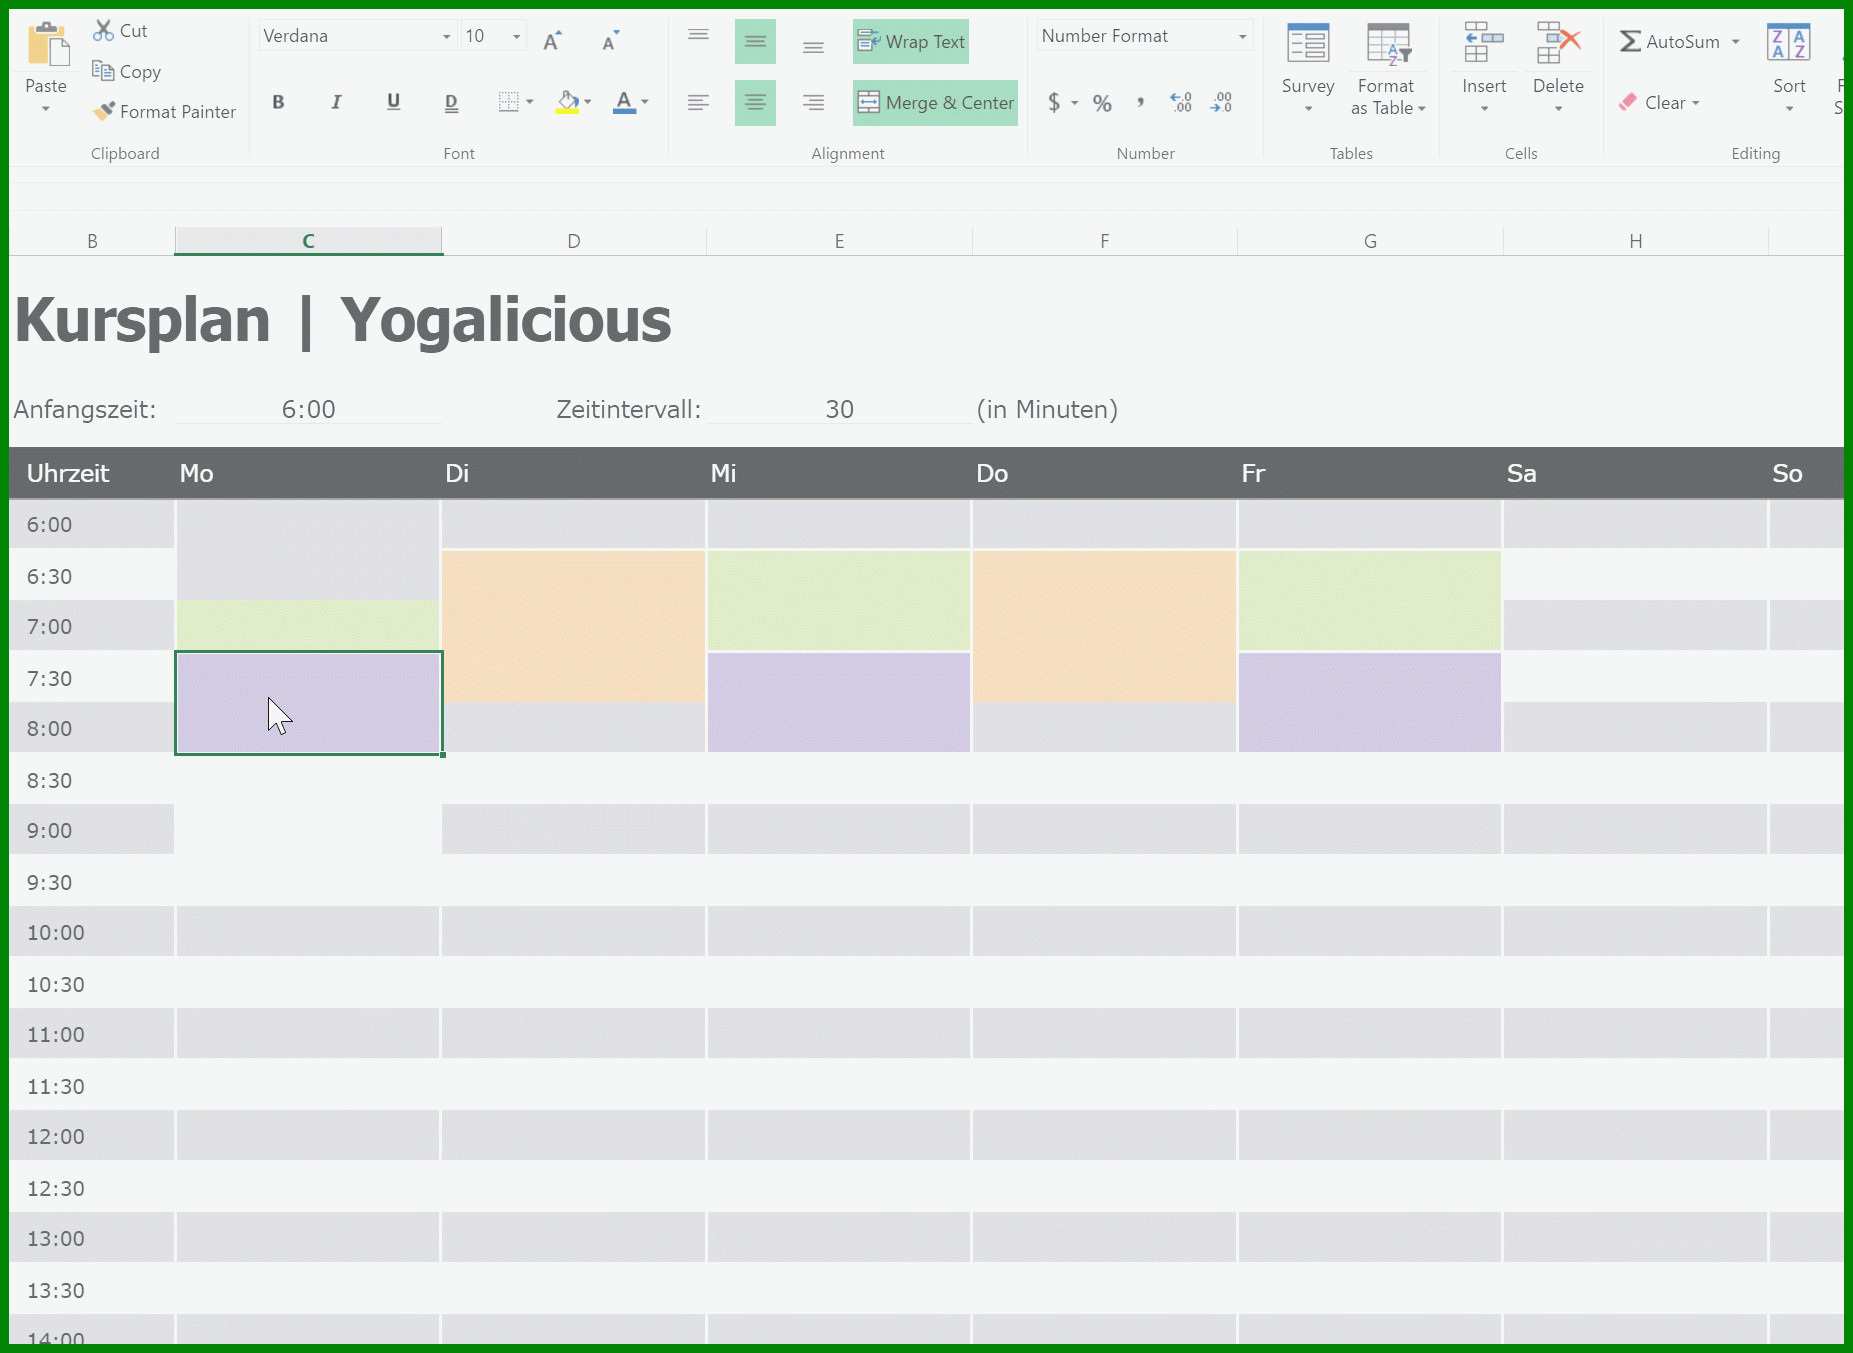
Task: Expand currency format arrow
Action: (x=1075, y=103)
